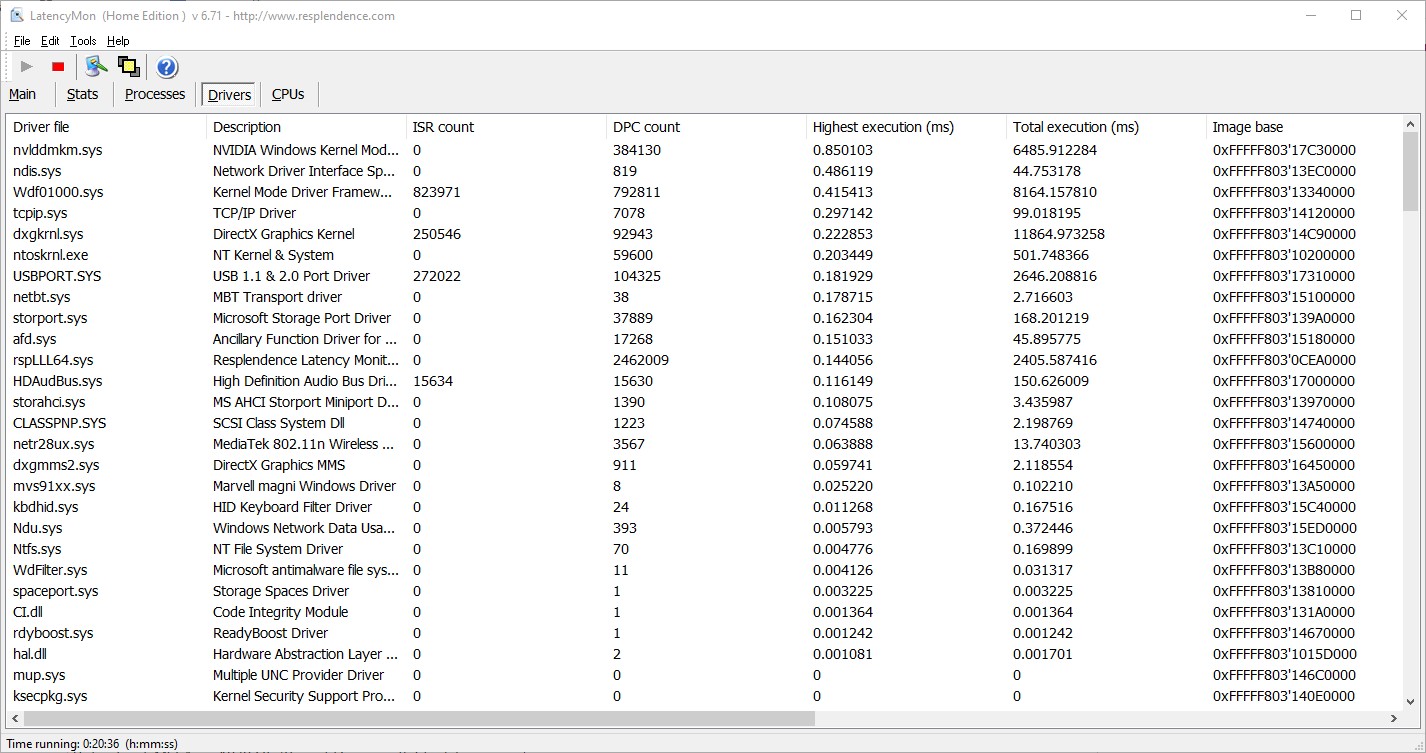Stop monitoring using the red stop icon

click(x=57, y=65)
